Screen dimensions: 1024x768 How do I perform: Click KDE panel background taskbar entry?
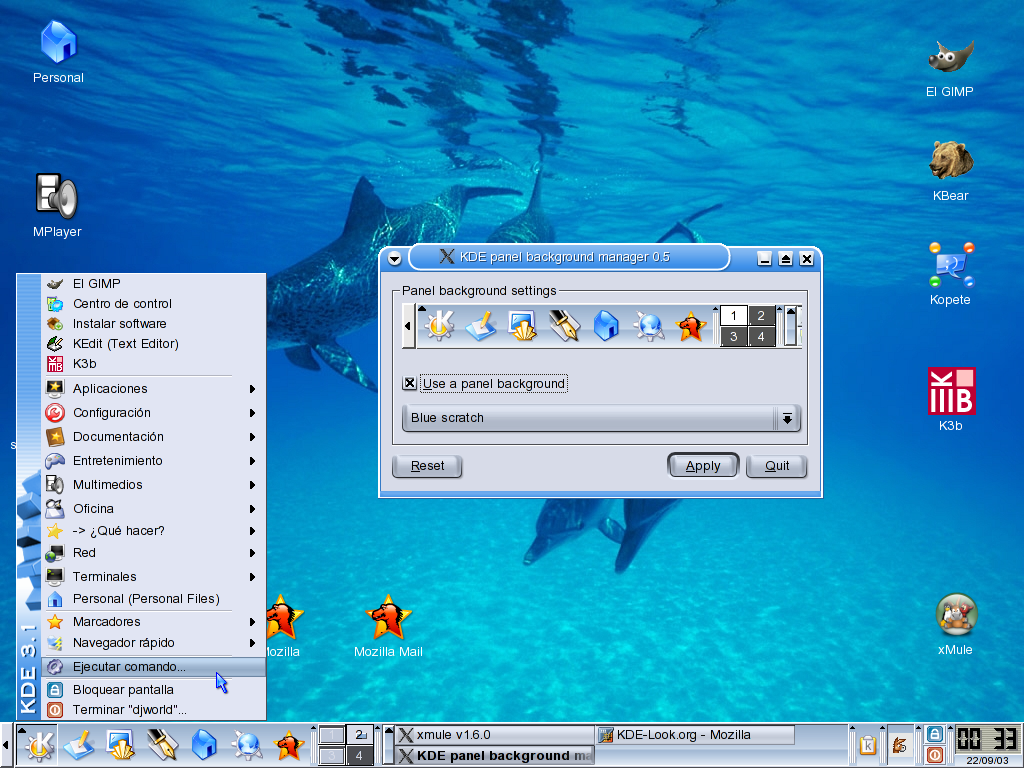494,756
